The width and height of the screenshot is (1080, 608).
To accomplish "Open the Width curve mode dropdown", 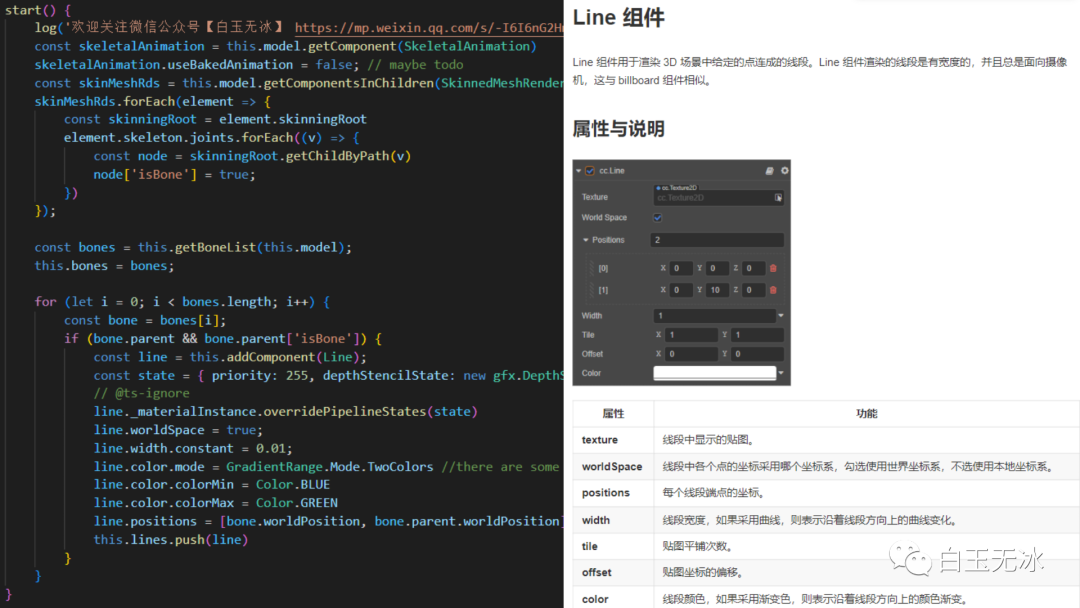I will [781, 315].
